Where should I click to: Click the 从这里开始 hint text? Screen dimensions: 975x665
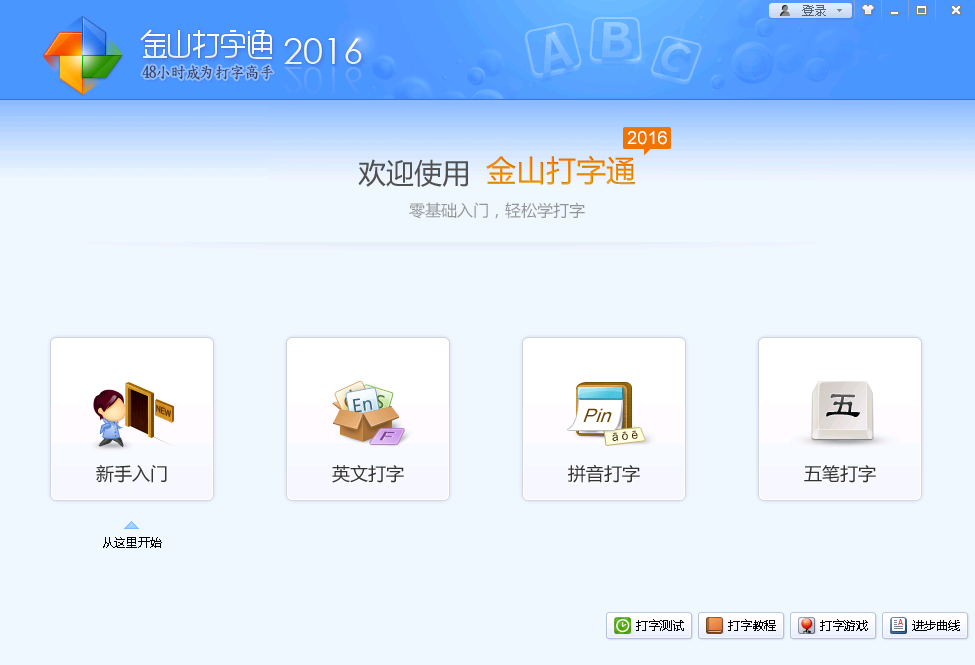(132, 542)
